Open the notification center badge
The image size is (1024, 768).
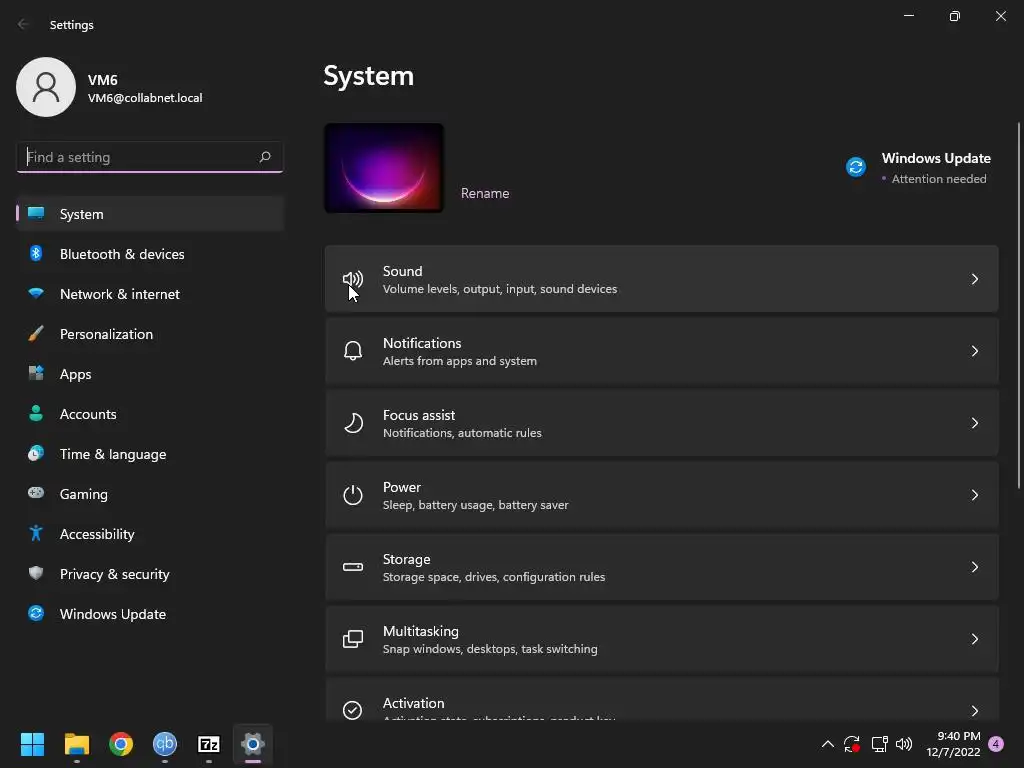coord(996,744)
